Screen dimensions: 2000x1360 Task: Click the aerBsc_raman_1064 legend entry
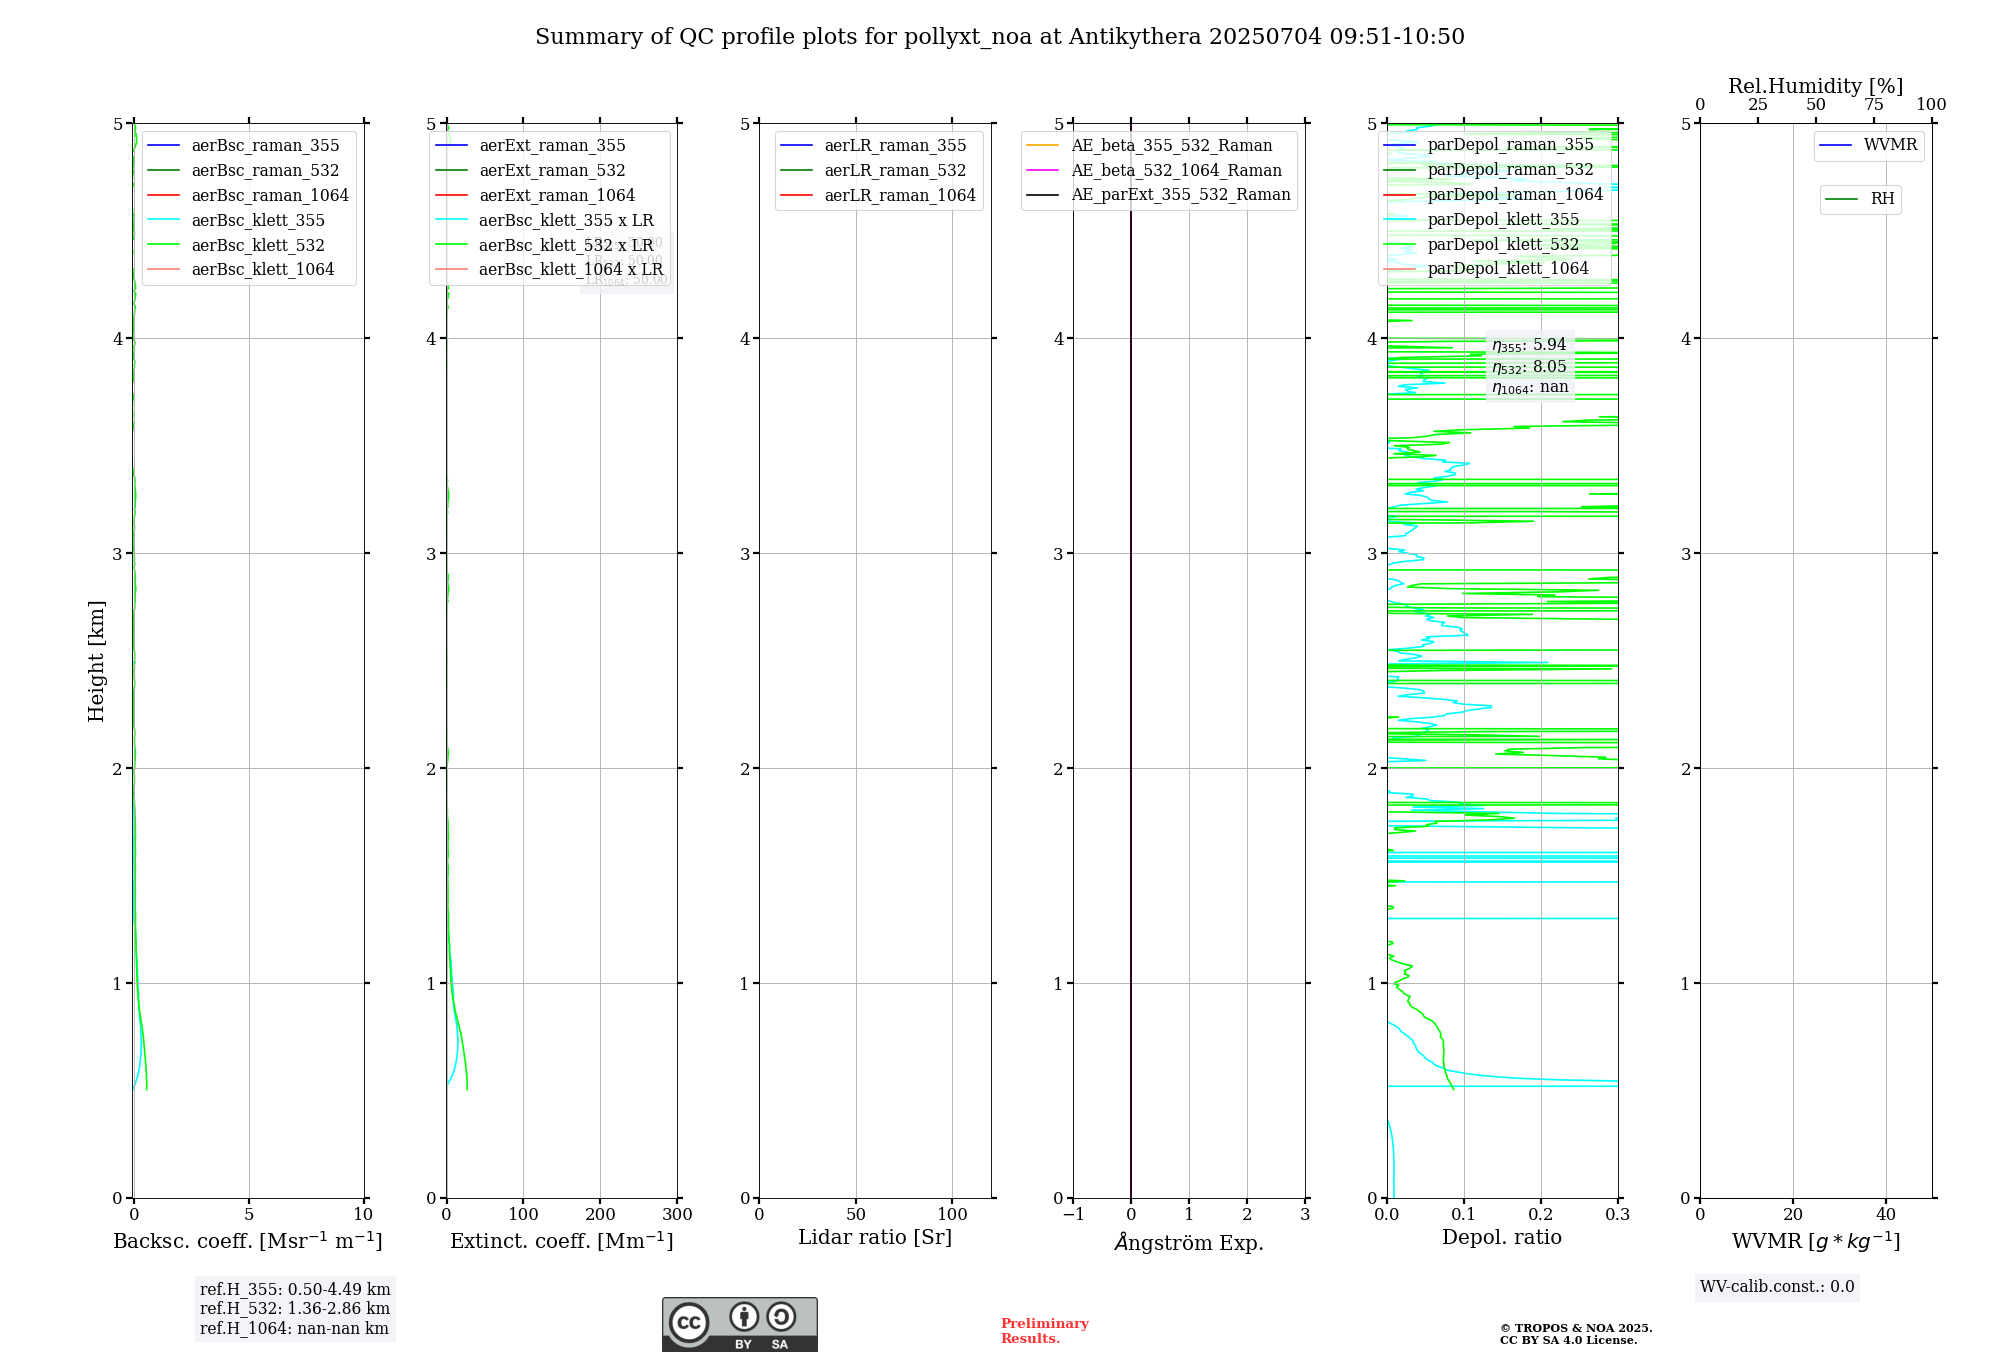(248, 196)
